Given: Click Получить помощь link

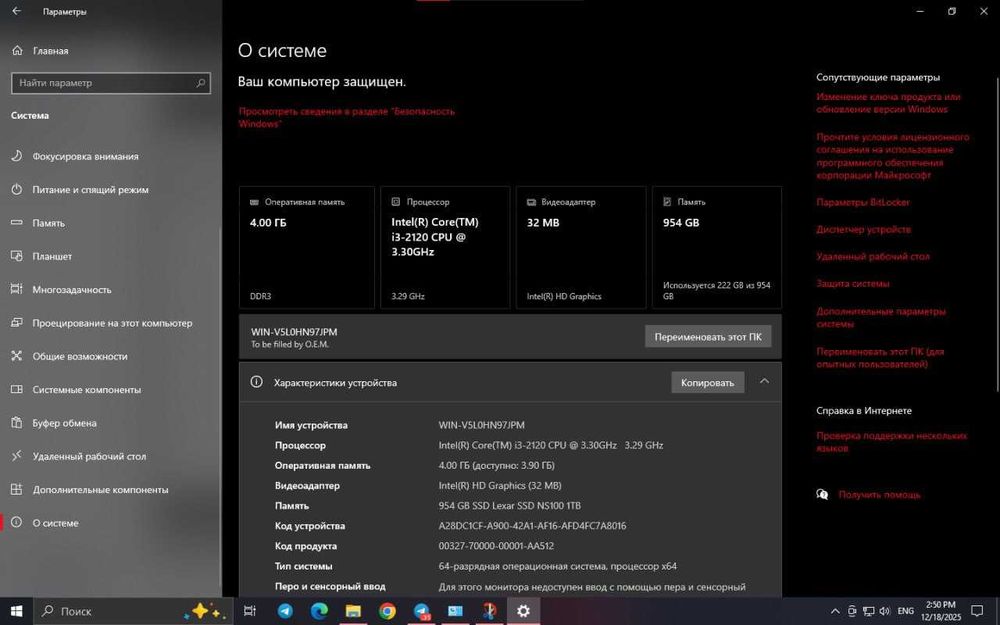Looking at the screenshot, I should [x=879, y=495].
